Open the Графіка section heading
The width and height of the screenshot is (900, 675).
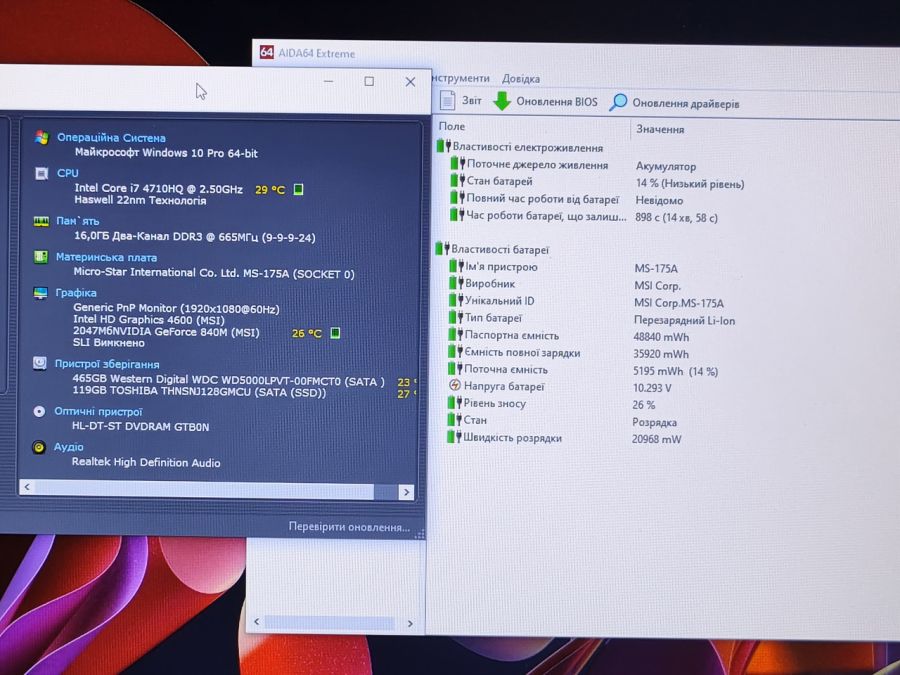[x=76, y=293]
